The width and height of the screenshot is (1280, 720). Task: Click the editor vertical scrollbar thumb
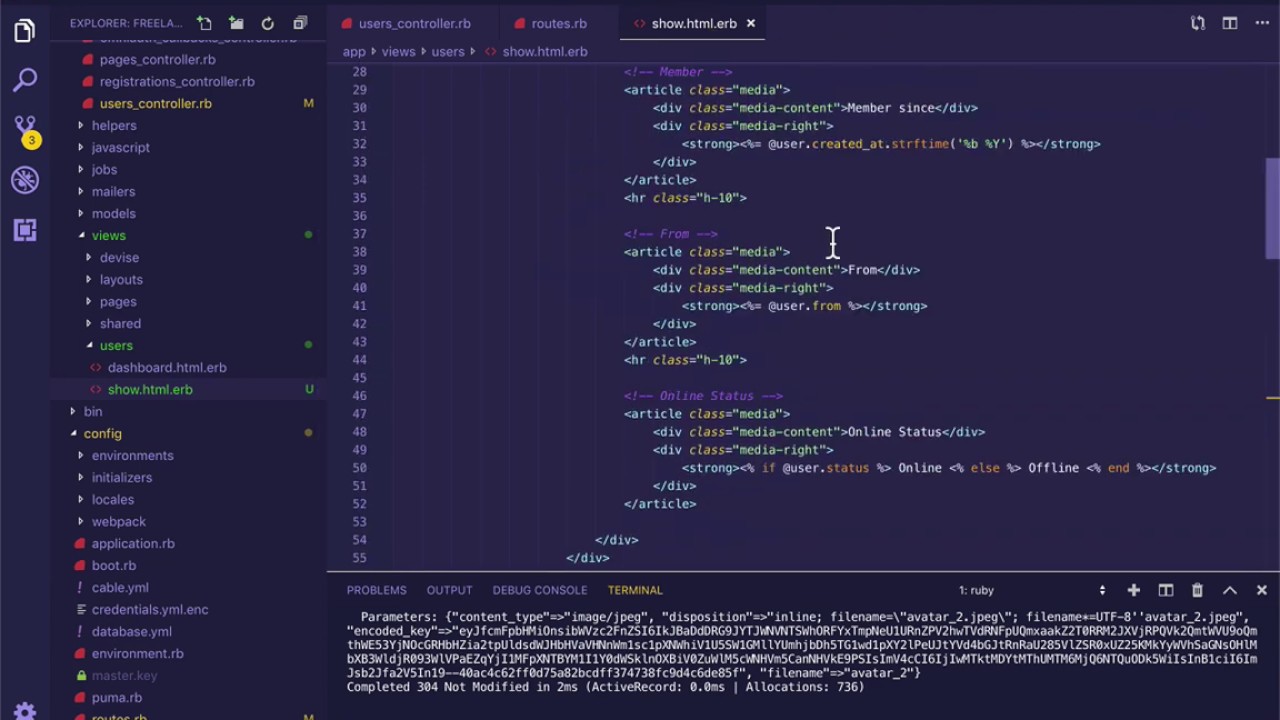(x=1272, y=208)
